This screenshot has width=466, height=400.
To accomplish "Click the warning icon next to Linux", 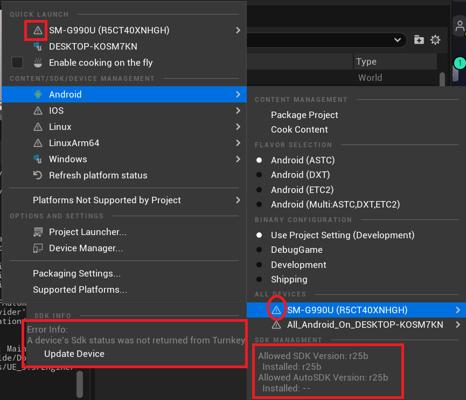I will click(38, 127).
